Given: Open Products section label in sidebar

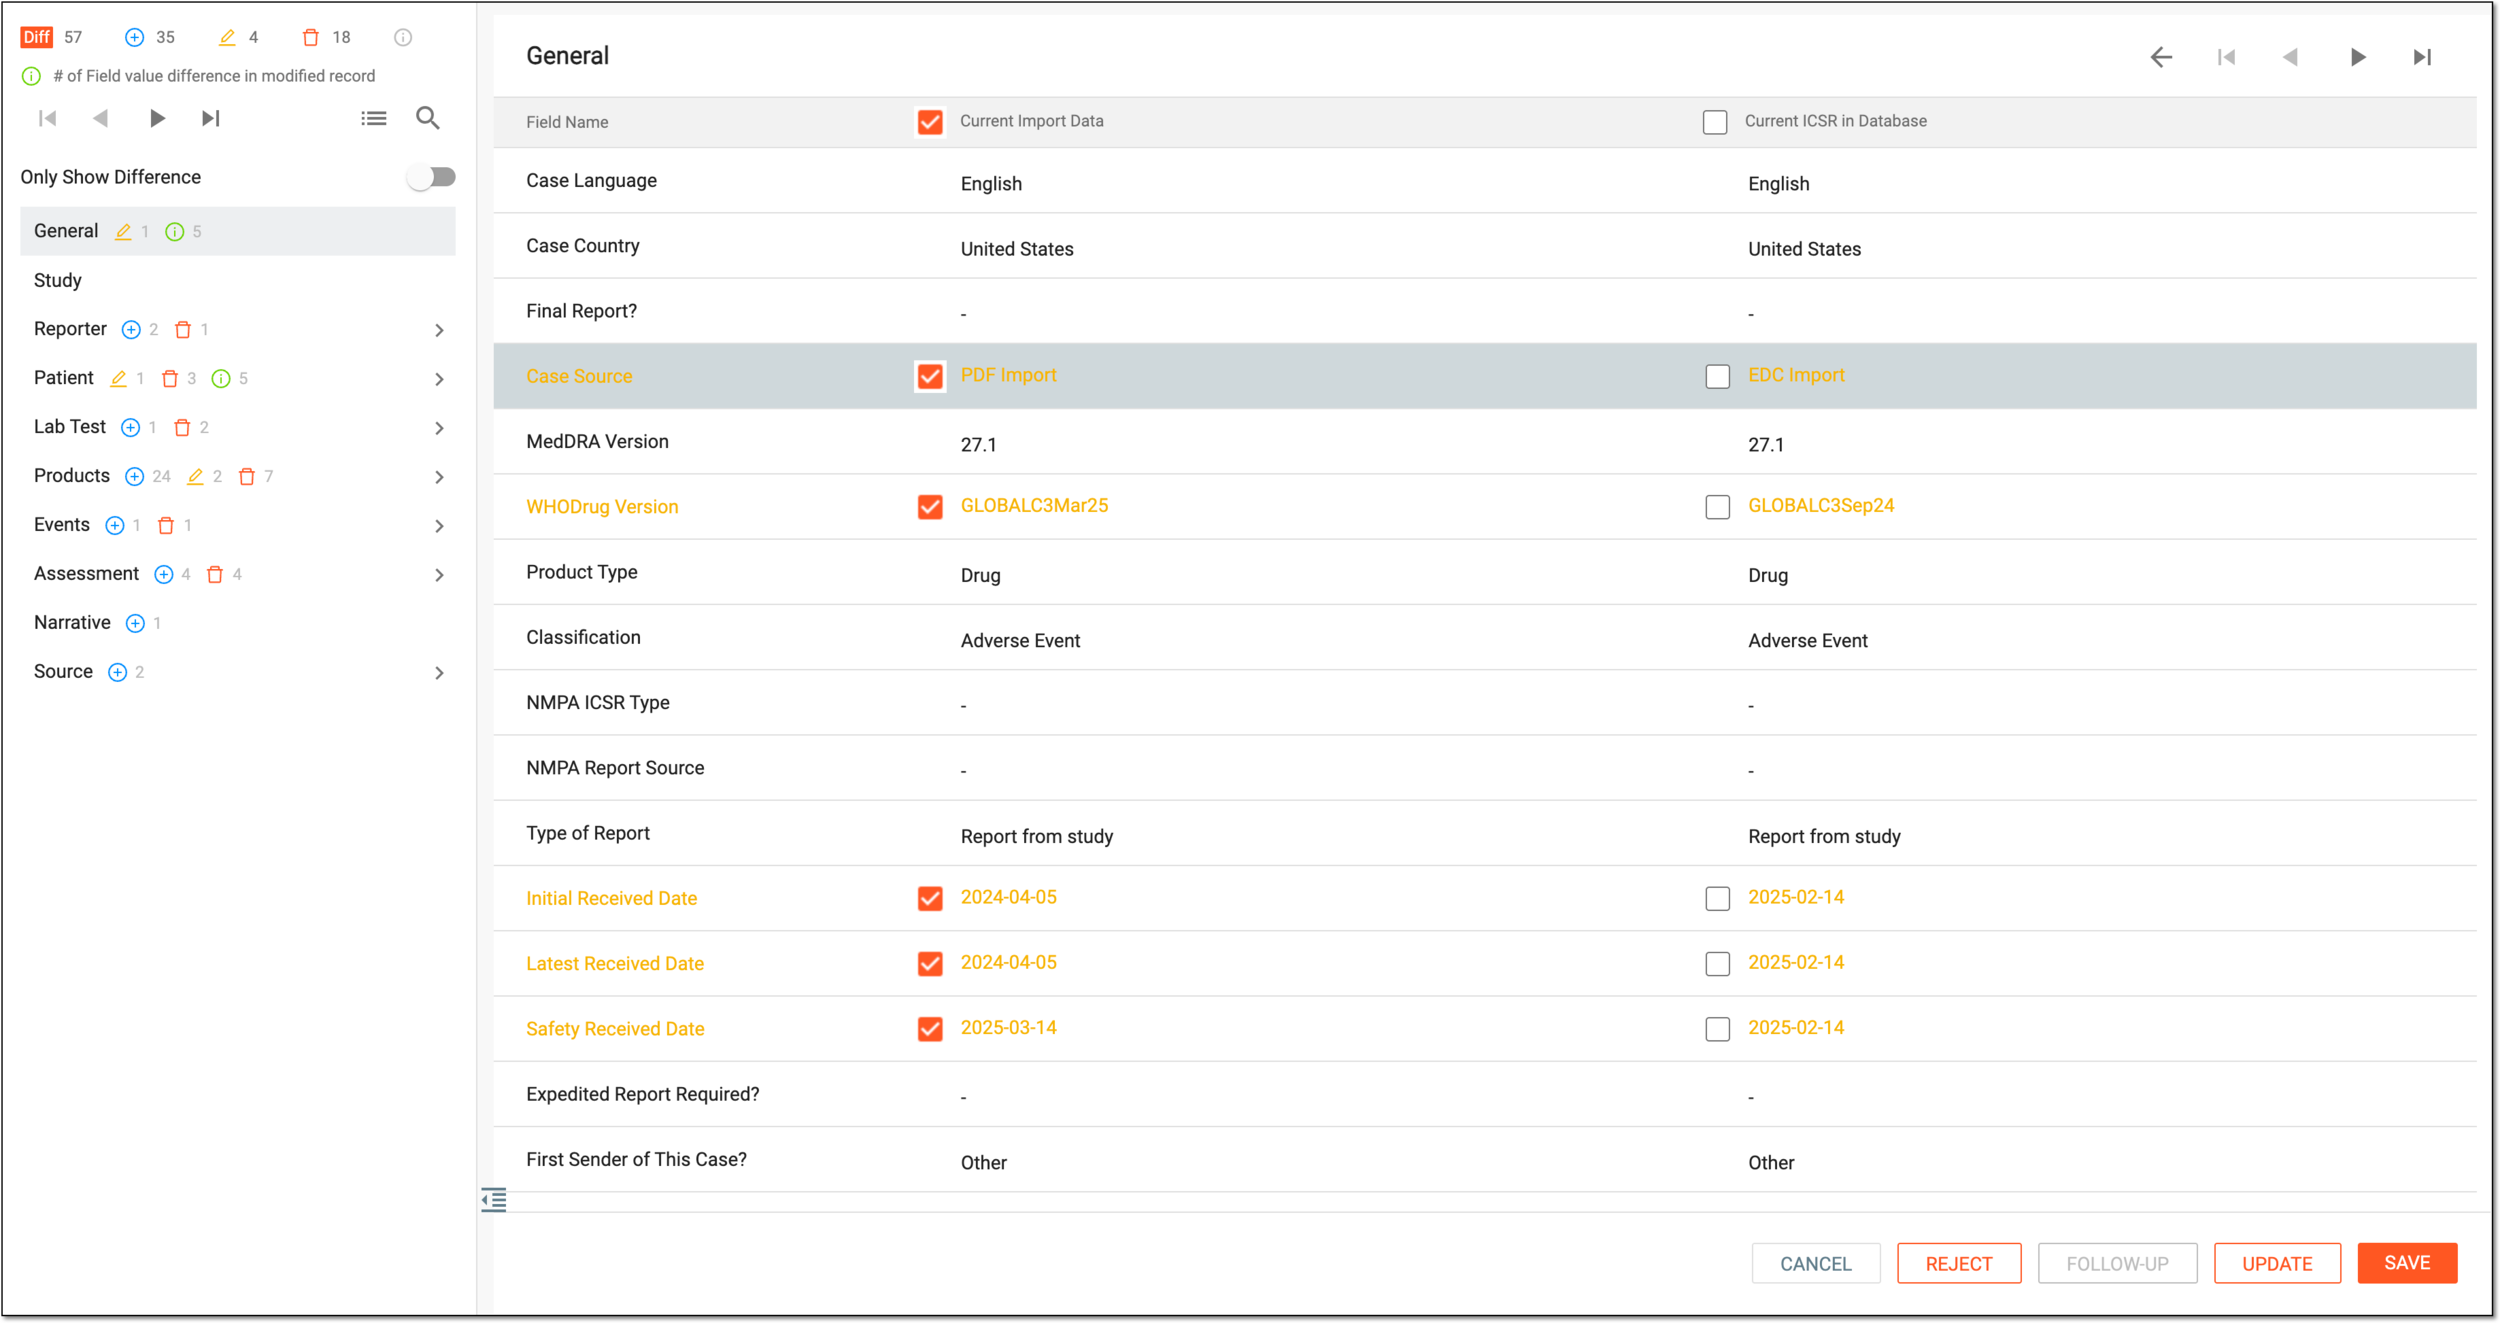Looking at the screenshot, I should [72, 475].
